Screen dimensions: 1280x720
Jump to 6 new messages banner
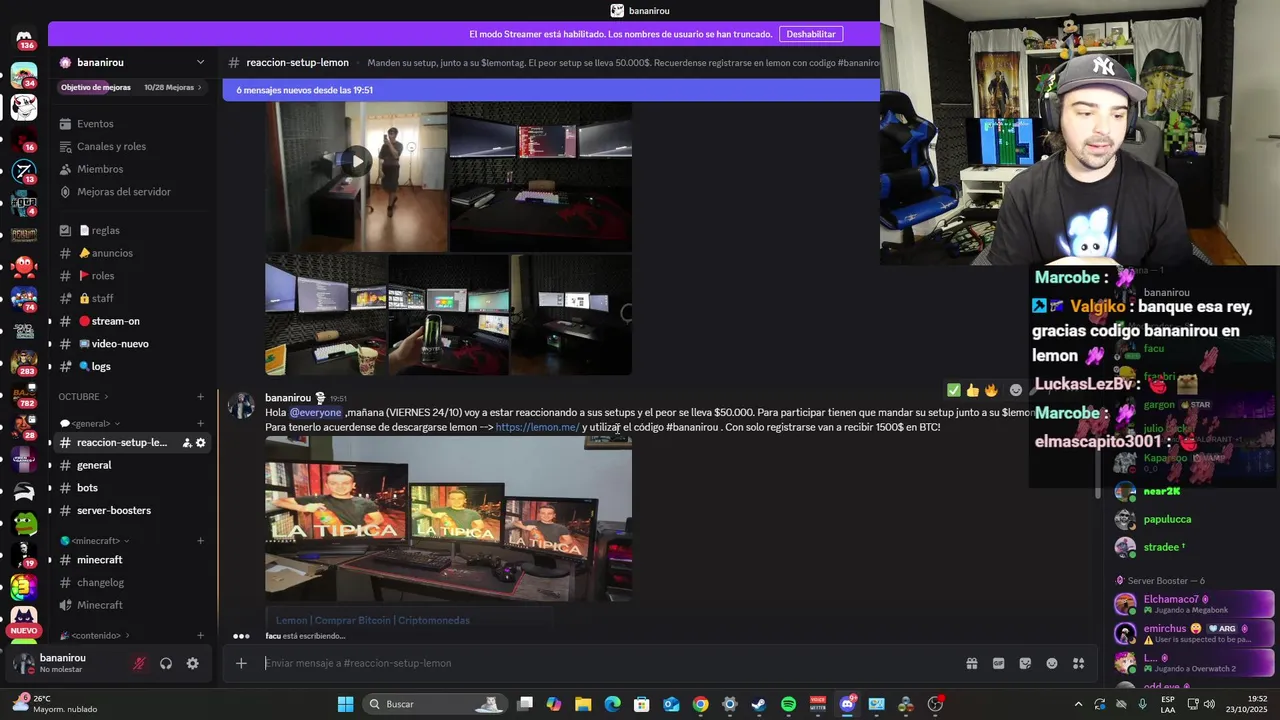[x=551, y=90]
